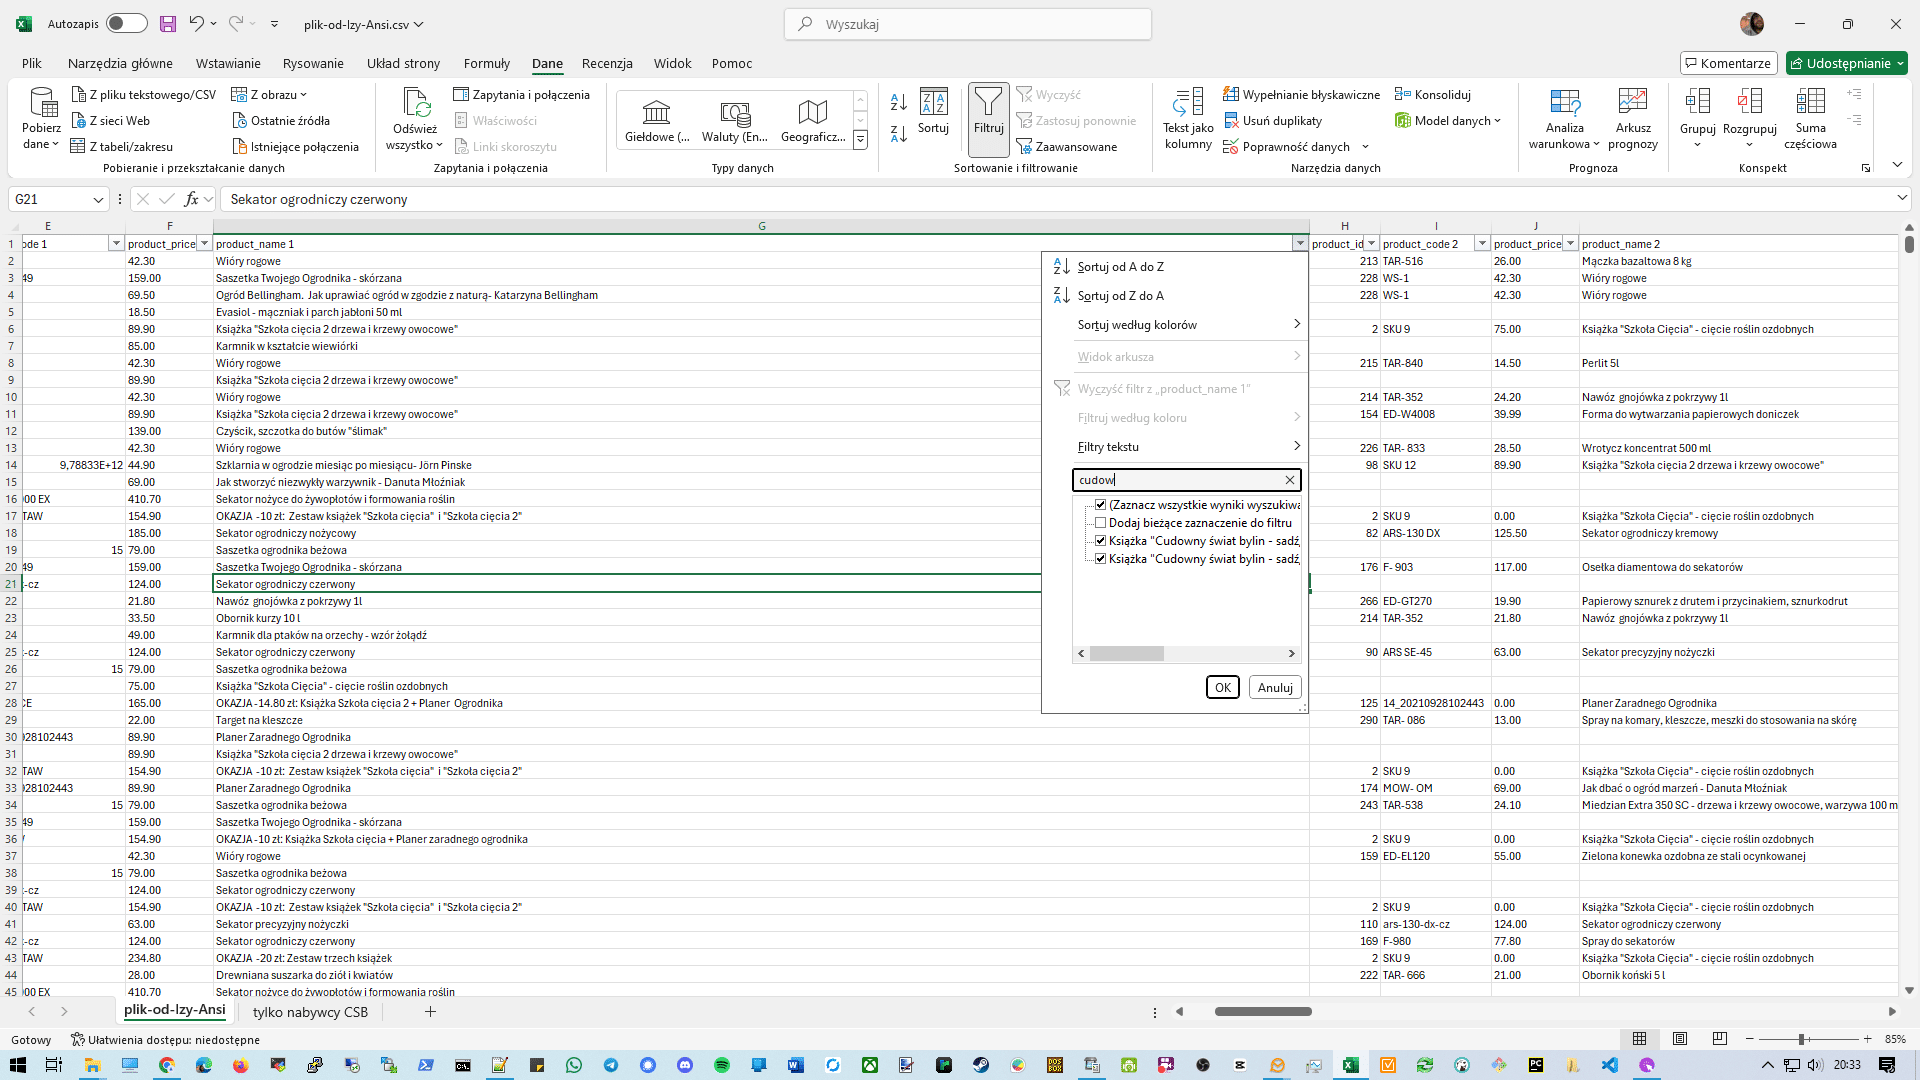Open Spotify from the taskbar
The height and width of the screenshot is (1080, 1920).
[722, 1065]
